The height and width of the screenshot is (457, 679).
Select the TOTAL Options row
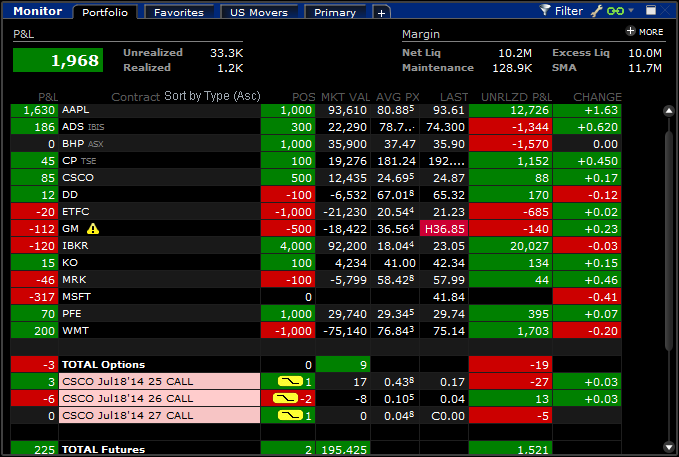[x=316, y=365]
